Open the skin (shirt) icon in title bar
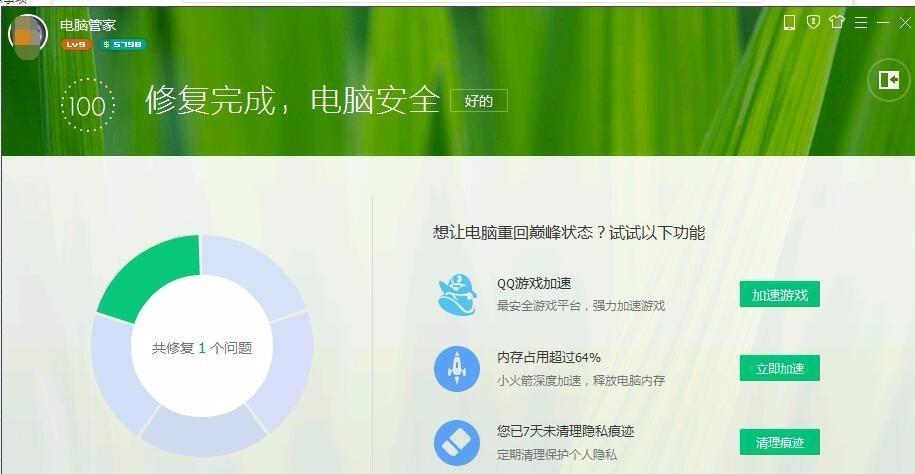 [837, 22]
